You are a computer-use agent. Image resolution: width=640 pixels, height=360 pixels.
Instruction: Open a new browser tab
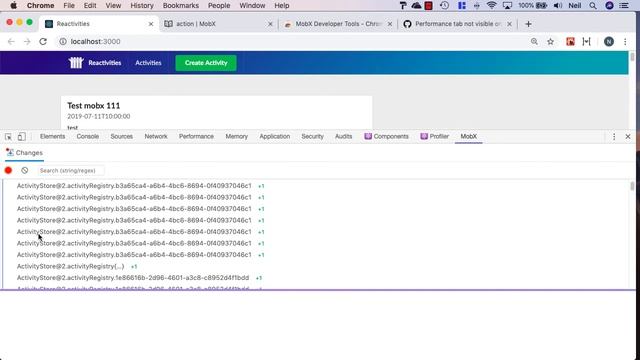[x=528, y=24]
